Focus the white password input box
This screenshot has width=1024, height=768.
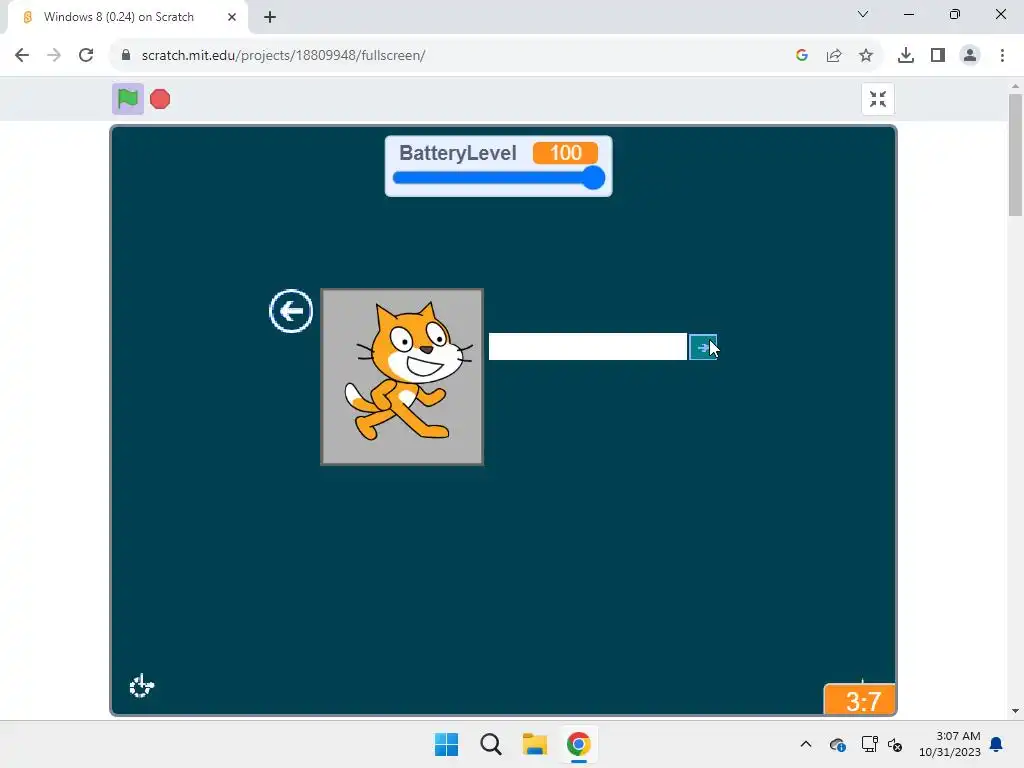588,346
